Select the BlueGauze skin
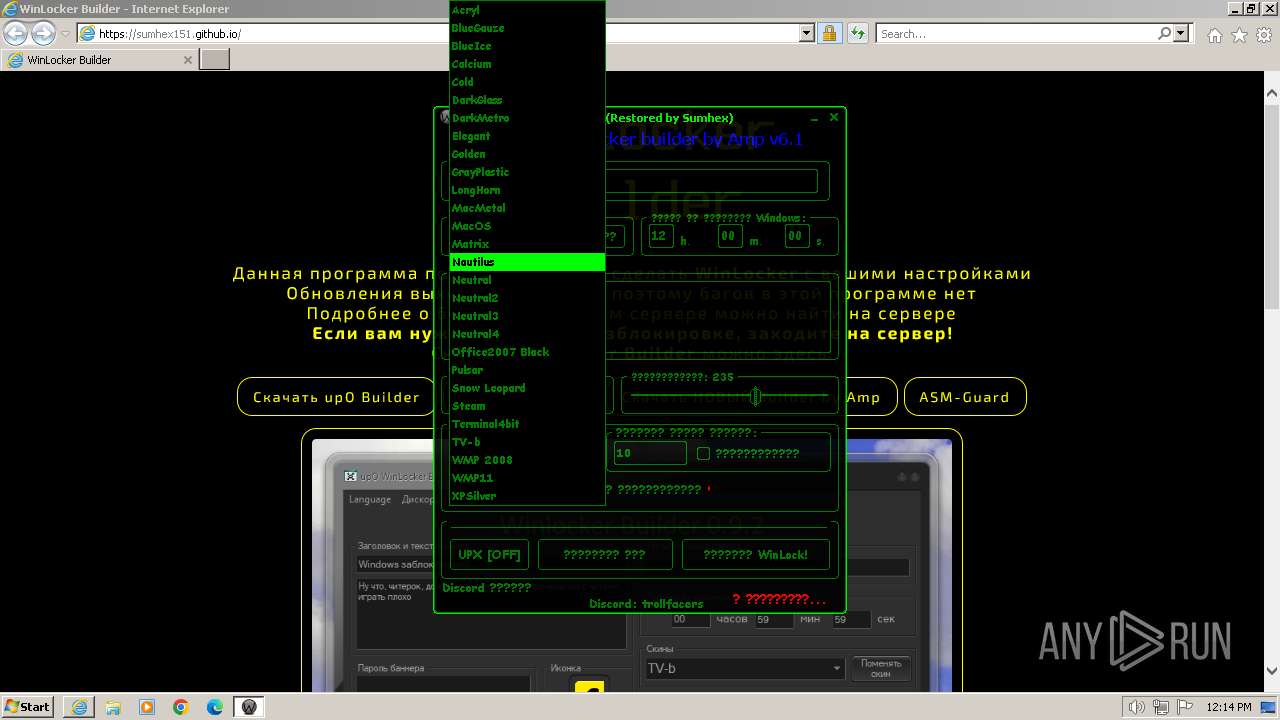The image size is (1280, 720). 527,28
